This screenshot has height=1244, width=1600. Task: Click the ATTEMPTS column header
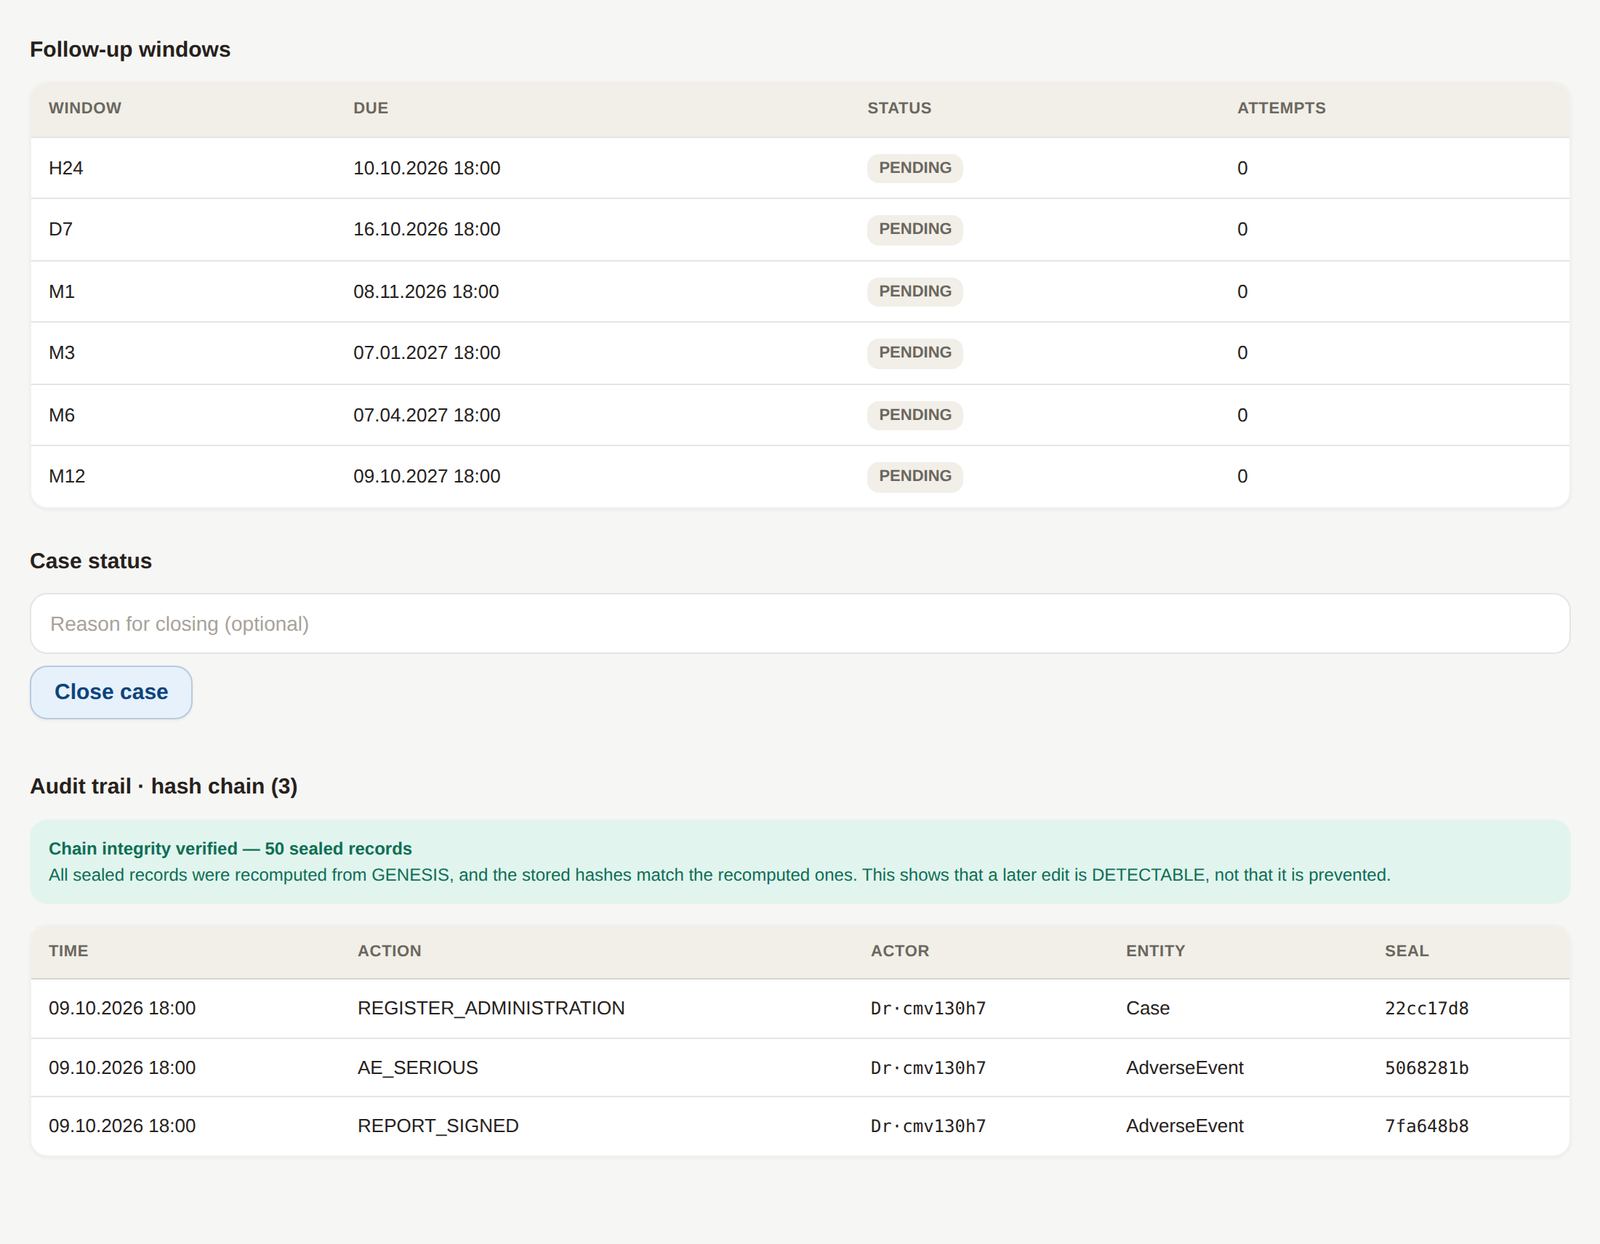tap(1281, 108)
